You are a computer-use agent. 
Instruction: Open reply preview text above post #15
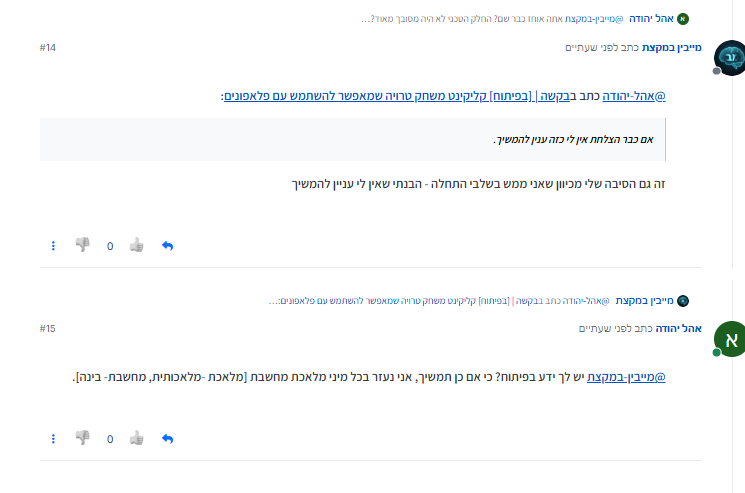439,301
